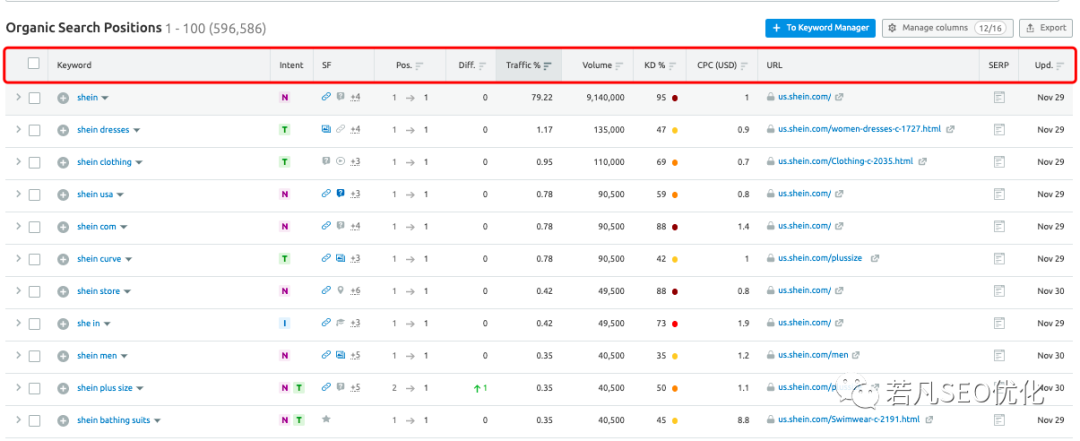Click the To Keyword Manager button
Viewport: 1080px width, 441px height.
820,28
